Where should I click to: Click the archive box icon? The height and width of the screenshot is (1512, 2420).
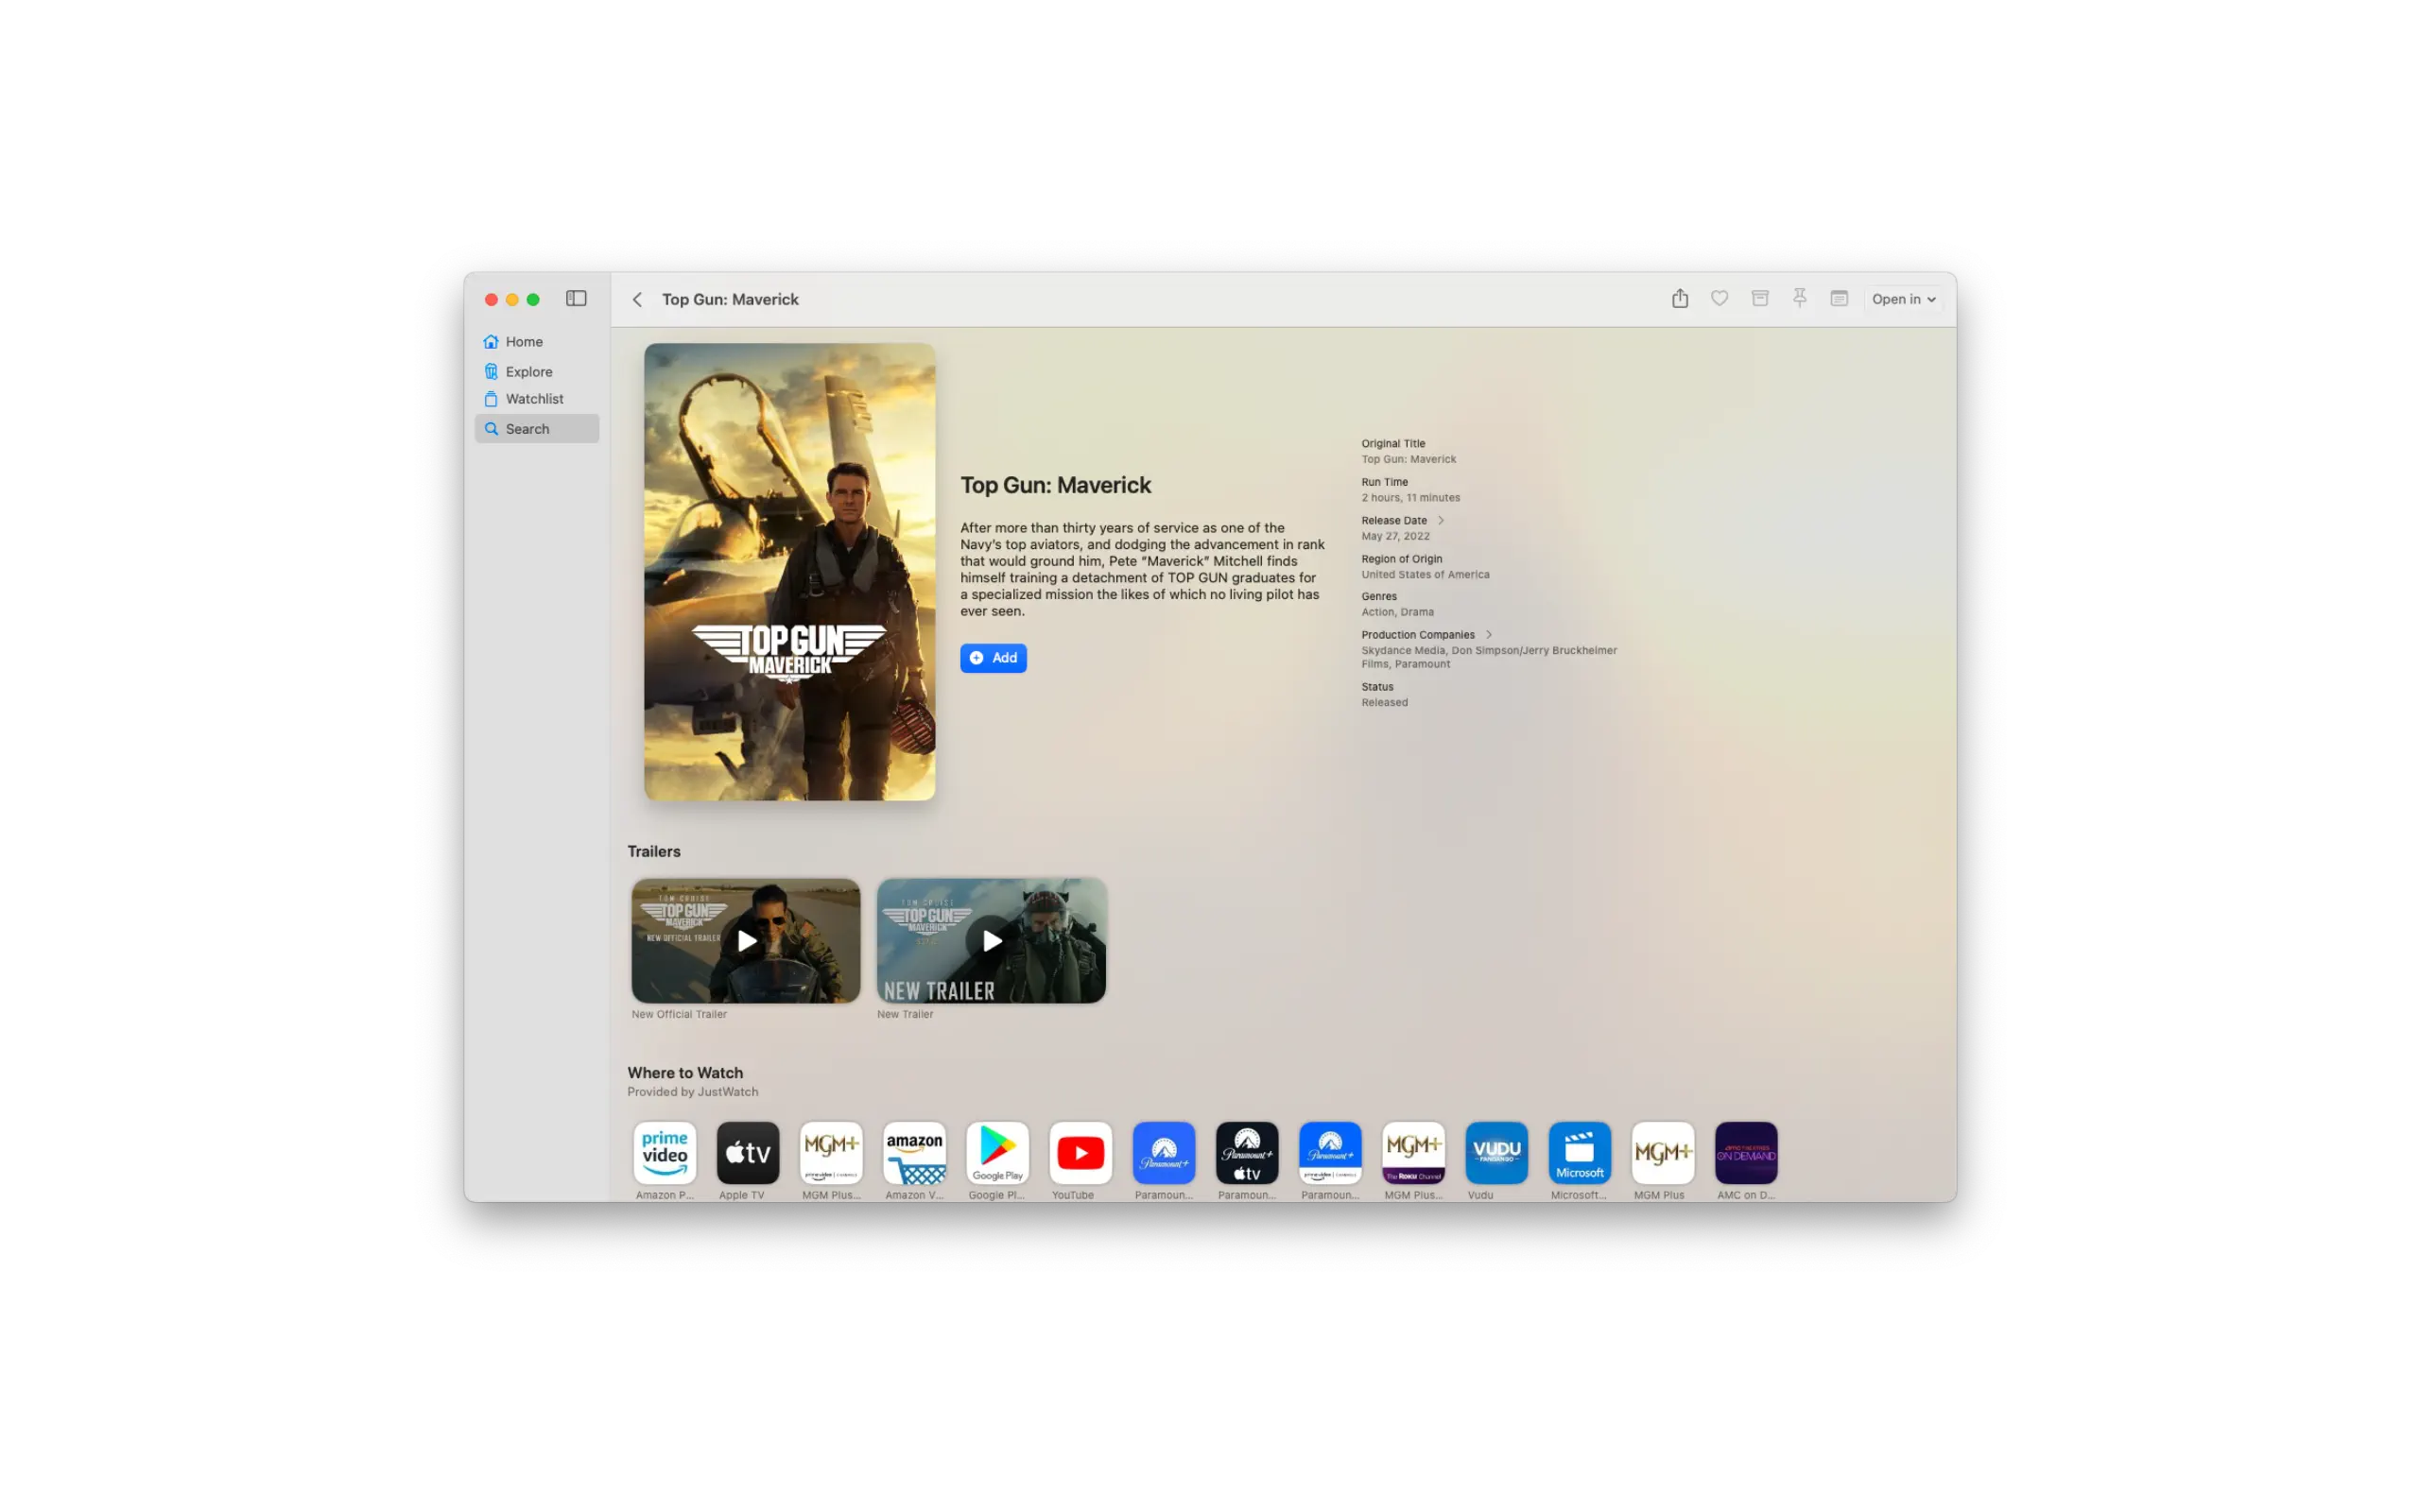point(1760,299)
